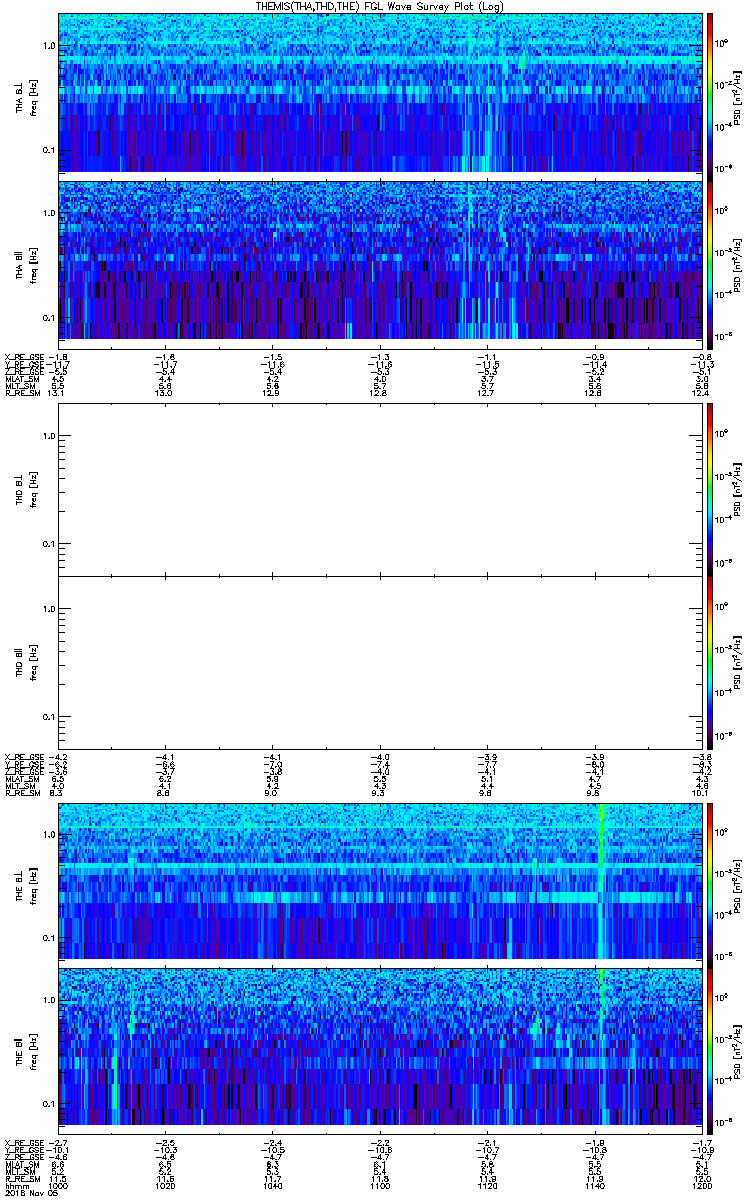Click the 1040 time tick label
This screenshot has width=750, height=1200.
pos(272,1187)
